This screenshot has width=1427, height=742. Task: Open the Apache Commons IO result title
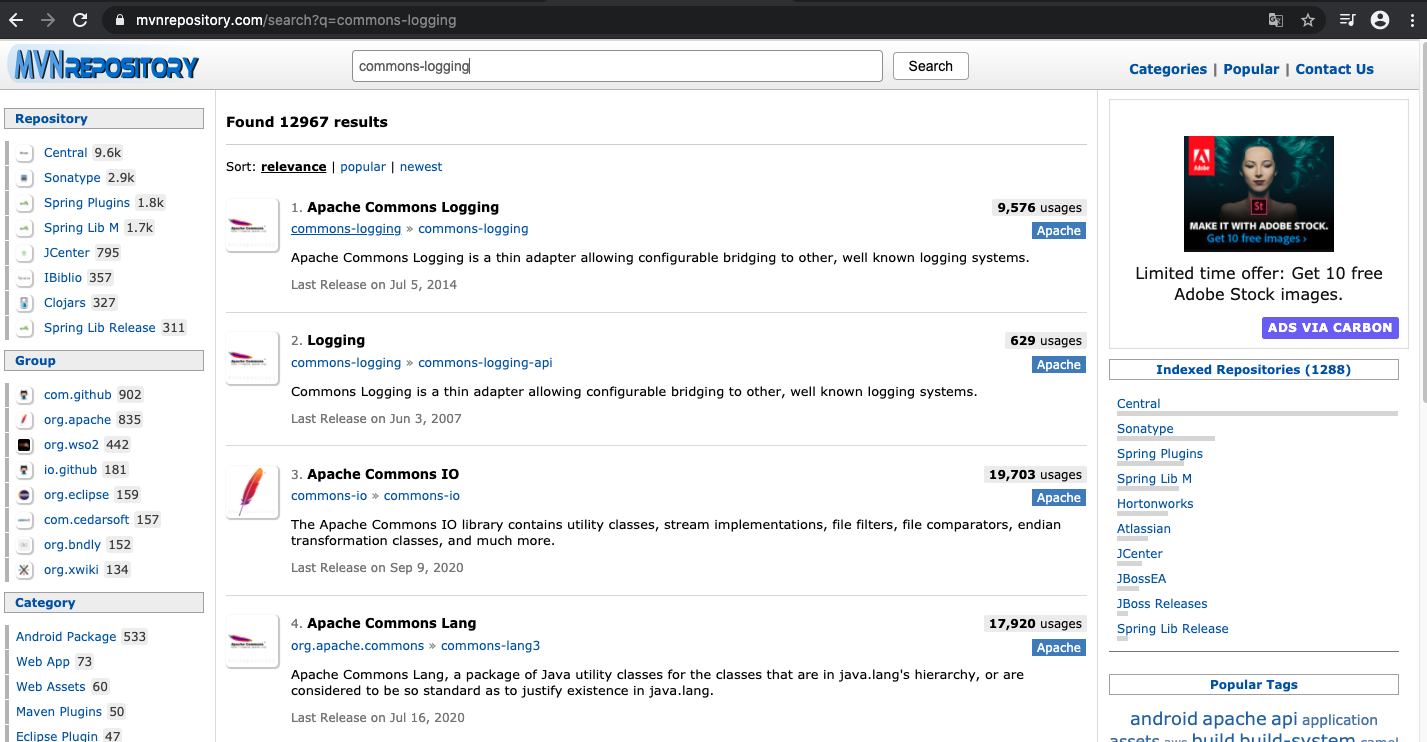pos(383,474)
